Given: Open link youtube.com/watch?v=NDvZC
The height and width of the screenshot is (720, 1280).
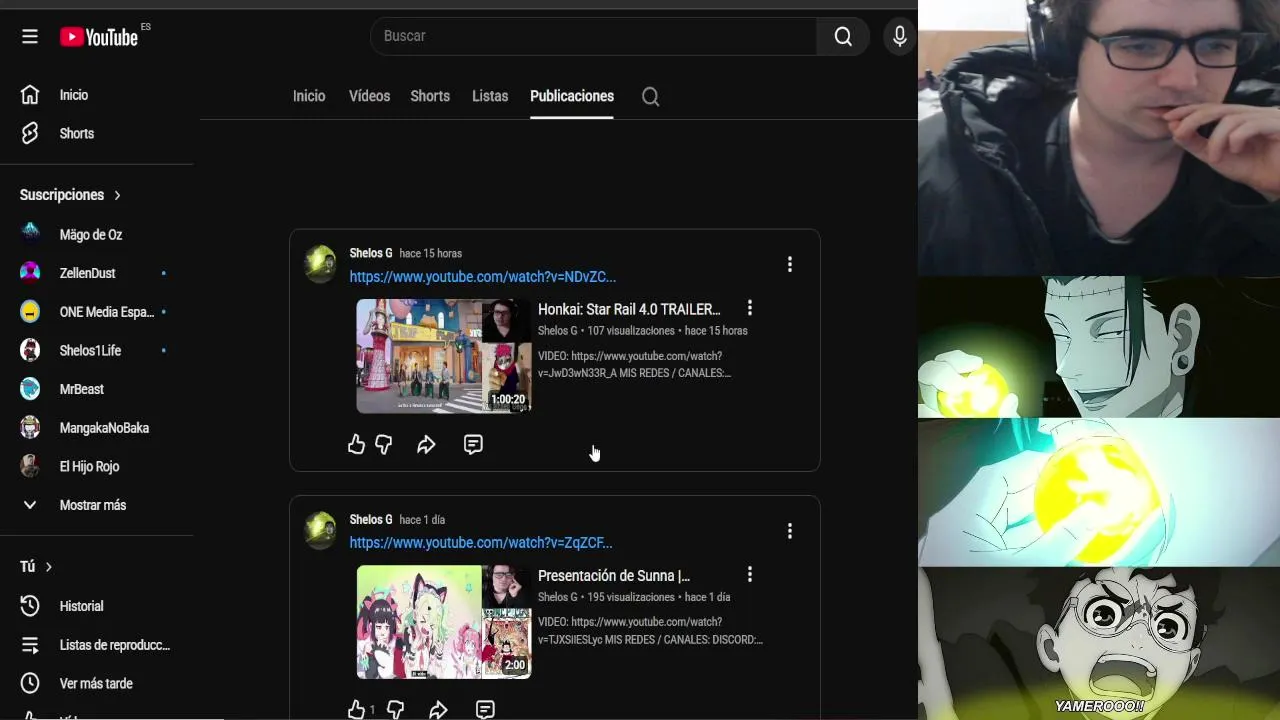Looking at the screenshot, I should 482,277.
